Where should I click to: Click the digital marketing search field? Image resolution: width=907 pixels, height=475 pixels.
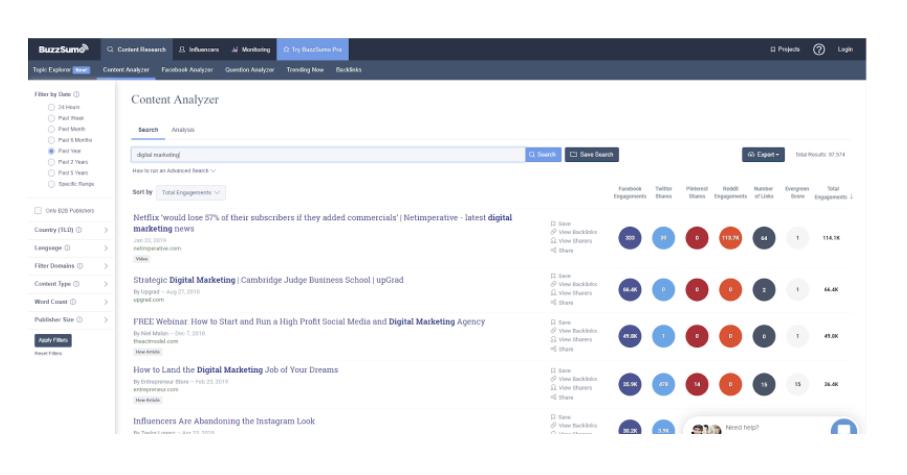pos(328,154)
